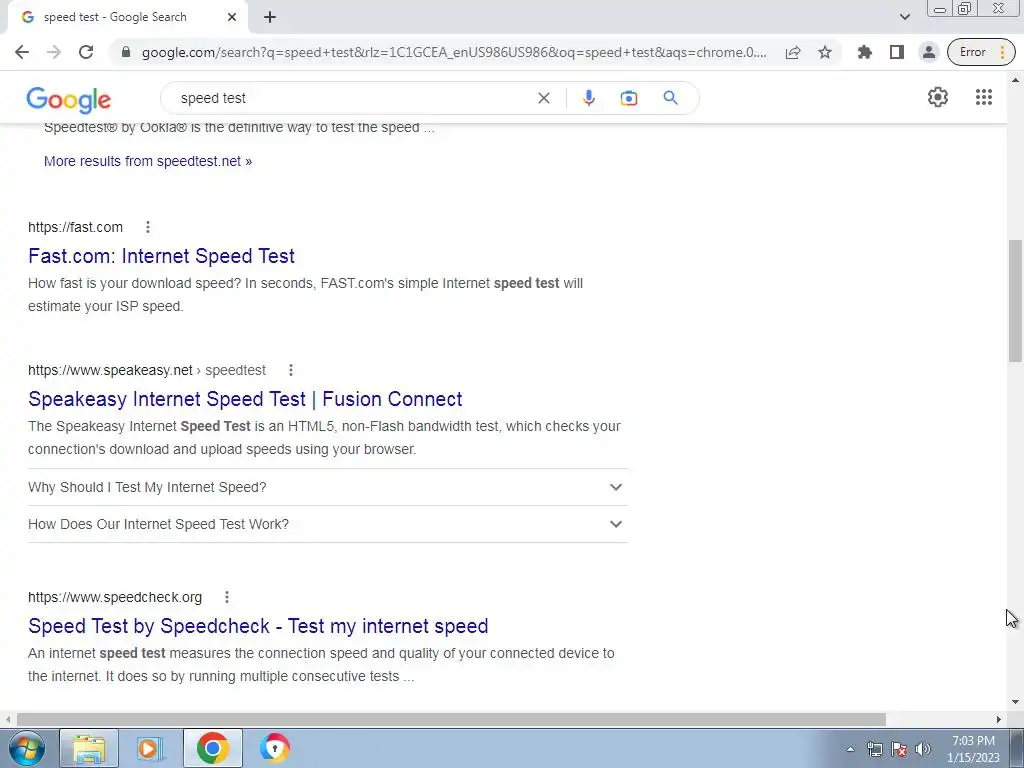Bookmark this tab with star icon
This screenshot has height=768, width=1024.
[825, 52]
